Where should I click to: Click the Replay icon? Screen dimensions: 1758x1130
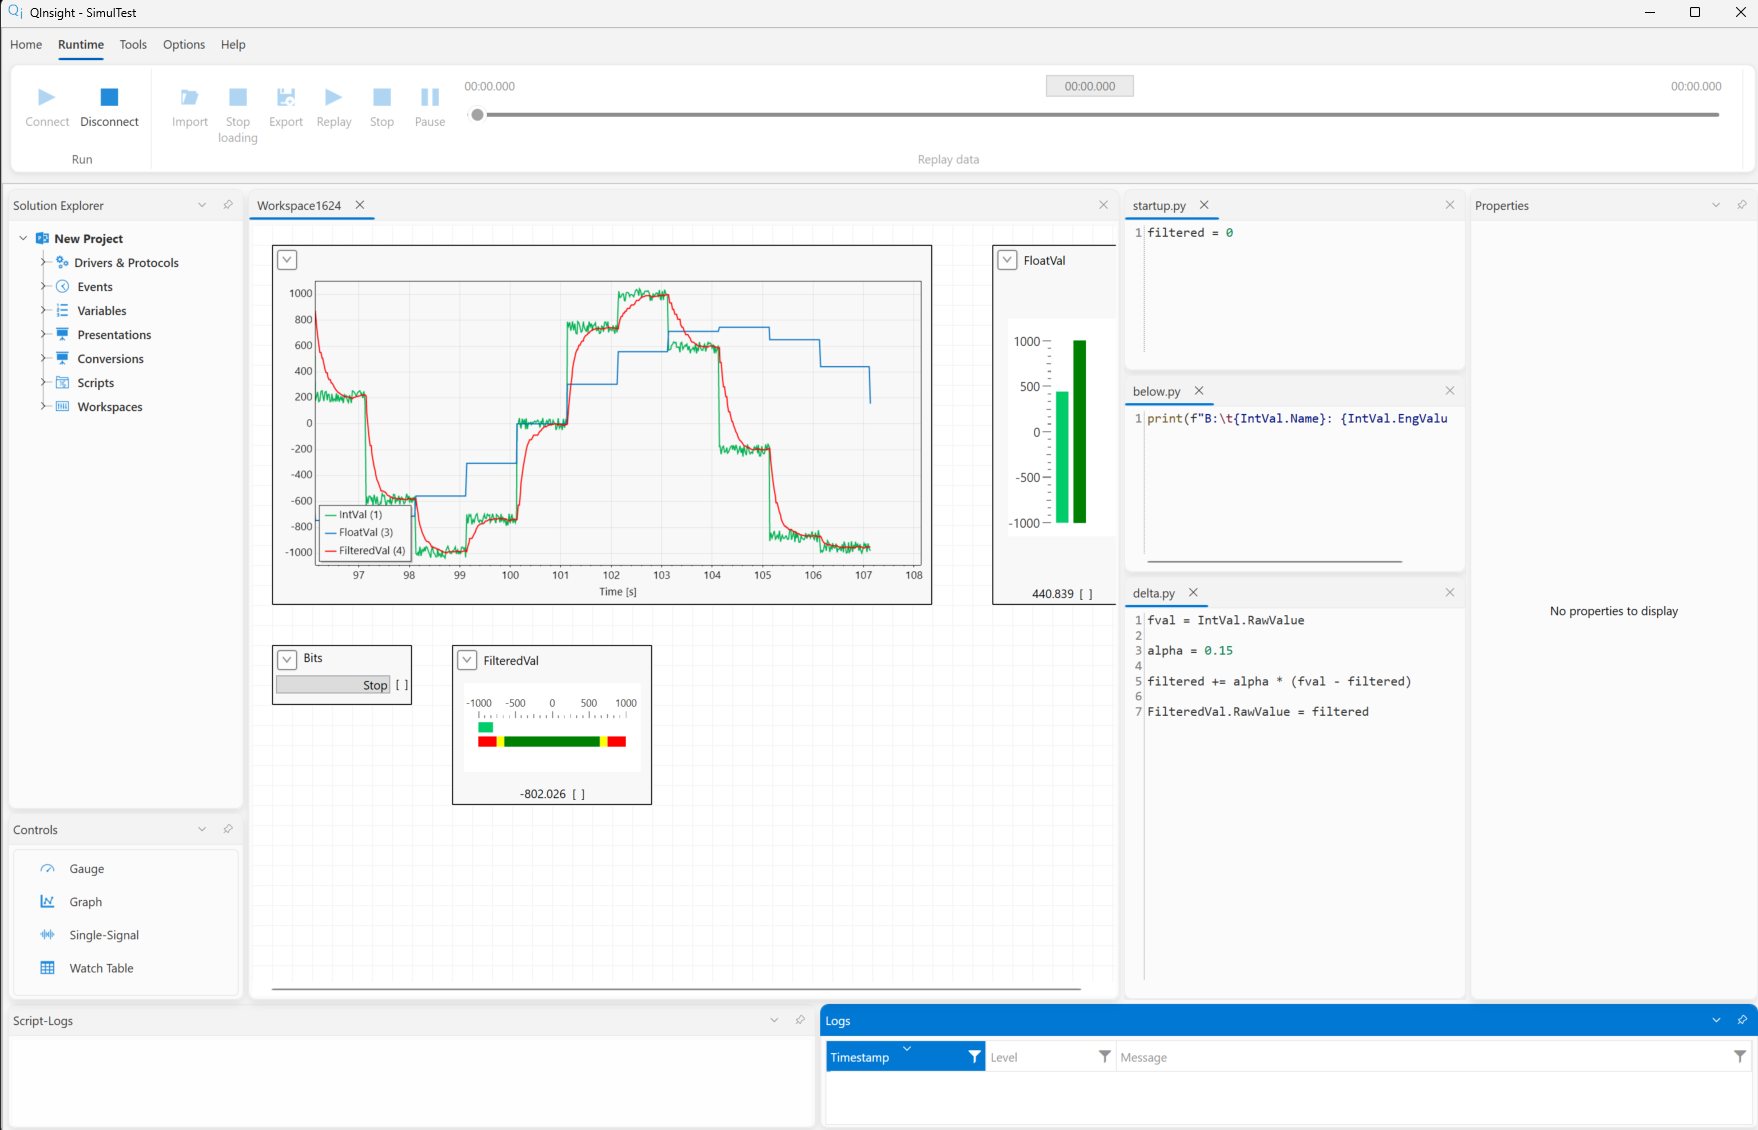pyautogui.click(x=334, y=97)
